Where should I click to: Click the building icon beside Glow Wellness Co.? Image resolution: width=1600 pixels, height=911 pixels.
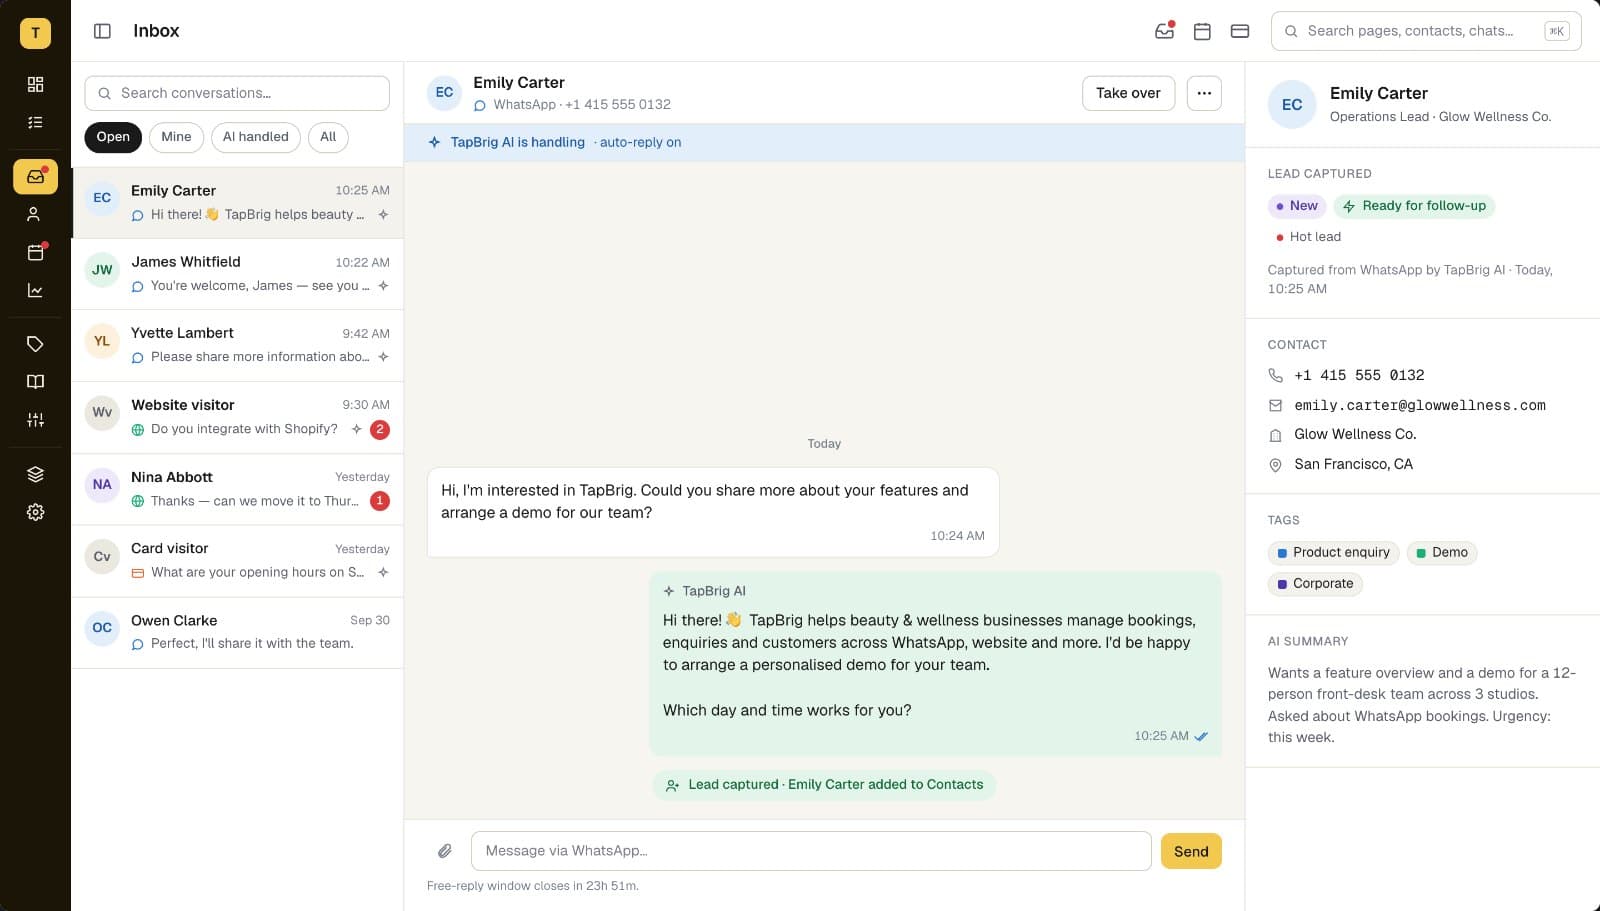click(x=1275, y=435)
